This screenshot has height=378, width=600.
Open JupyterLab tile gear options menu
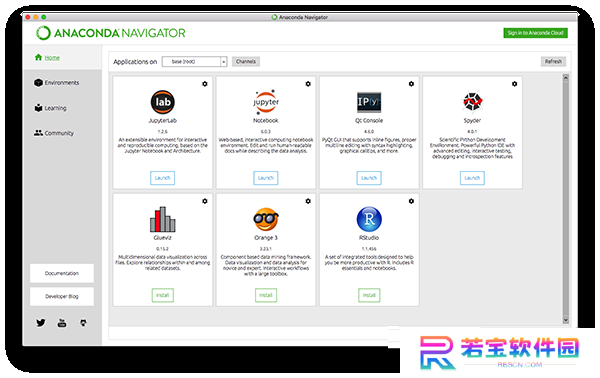tap(205, 84)
